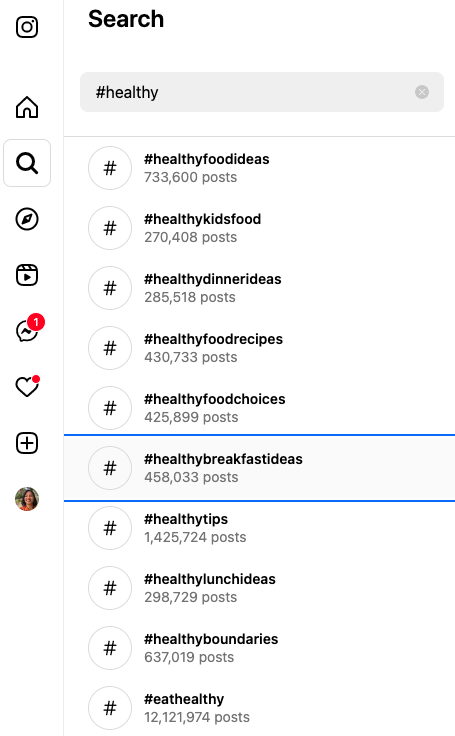Clear the search field with the x button
This screenshot has height=736, width=455.
tap(422, 92)
